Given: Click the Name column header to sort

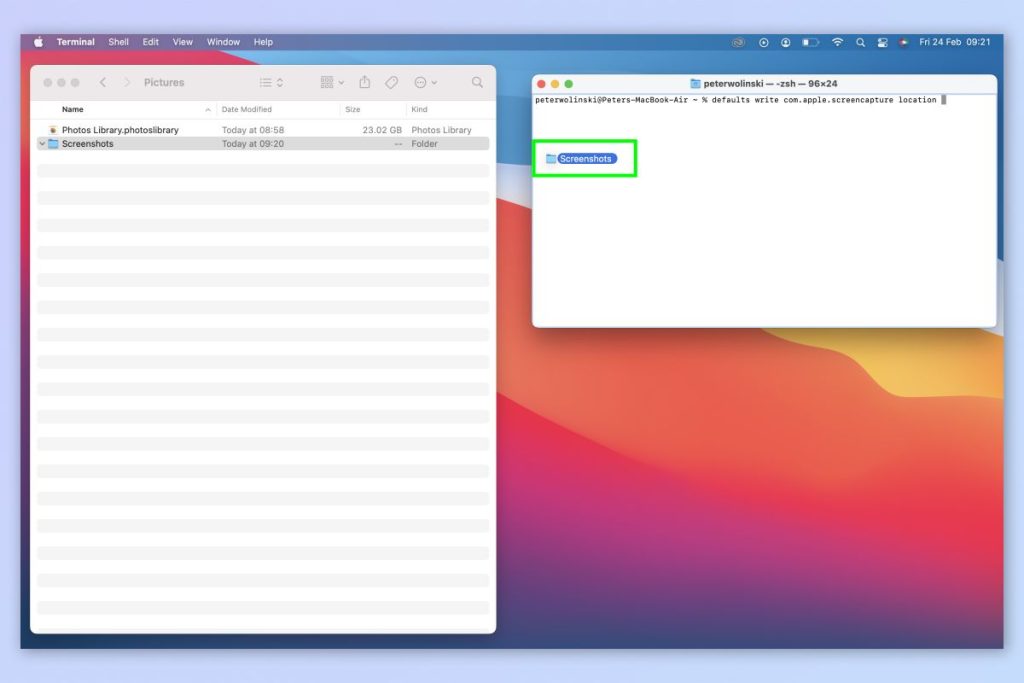Looking at the screenshot, I should click(x=71, y=109).
